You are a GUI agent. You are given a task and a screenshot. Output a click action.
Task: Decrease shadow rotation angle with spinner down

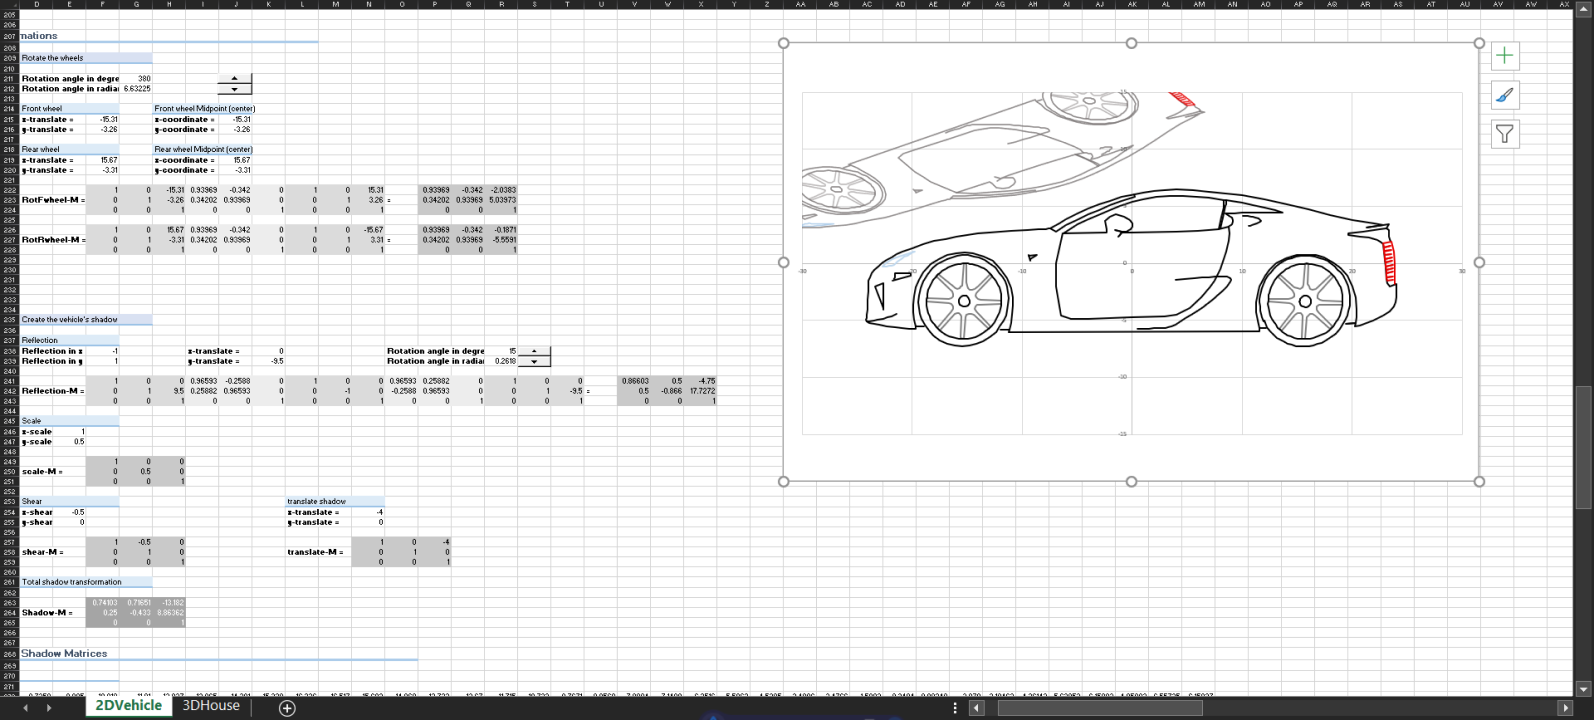pos(534,361)
